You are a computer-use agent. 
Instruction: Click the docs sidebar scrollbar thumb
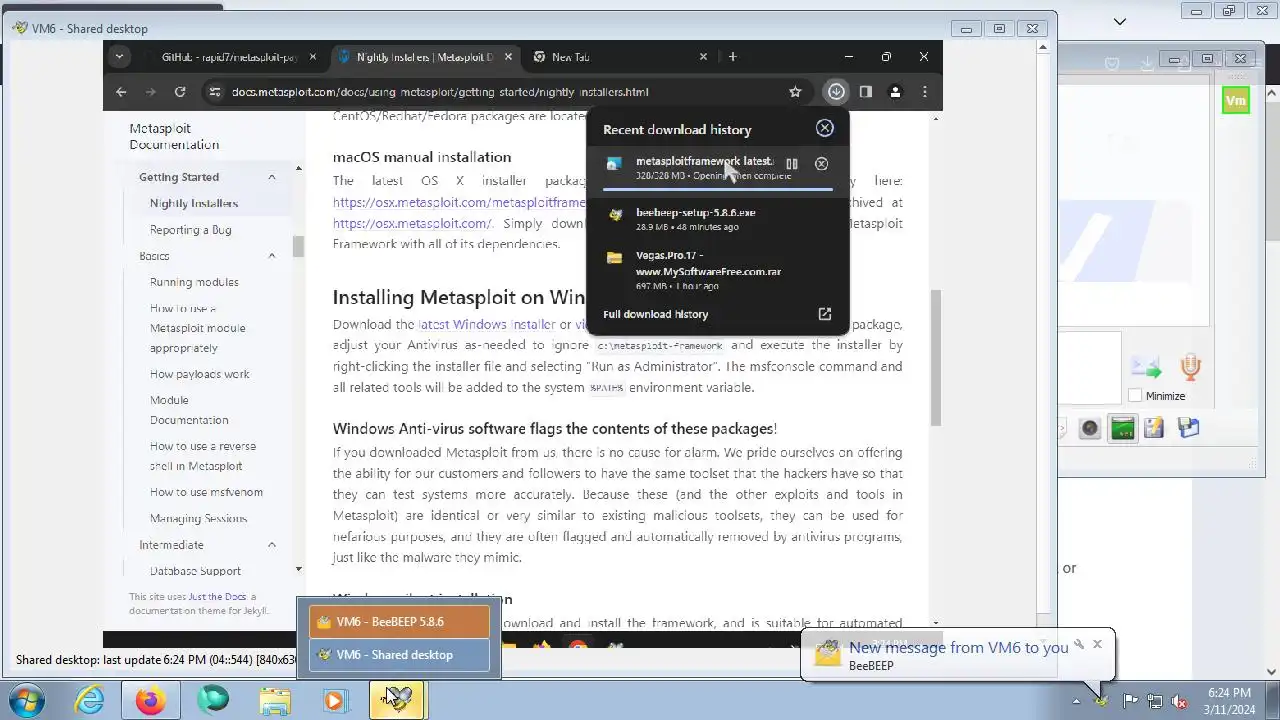298,246
